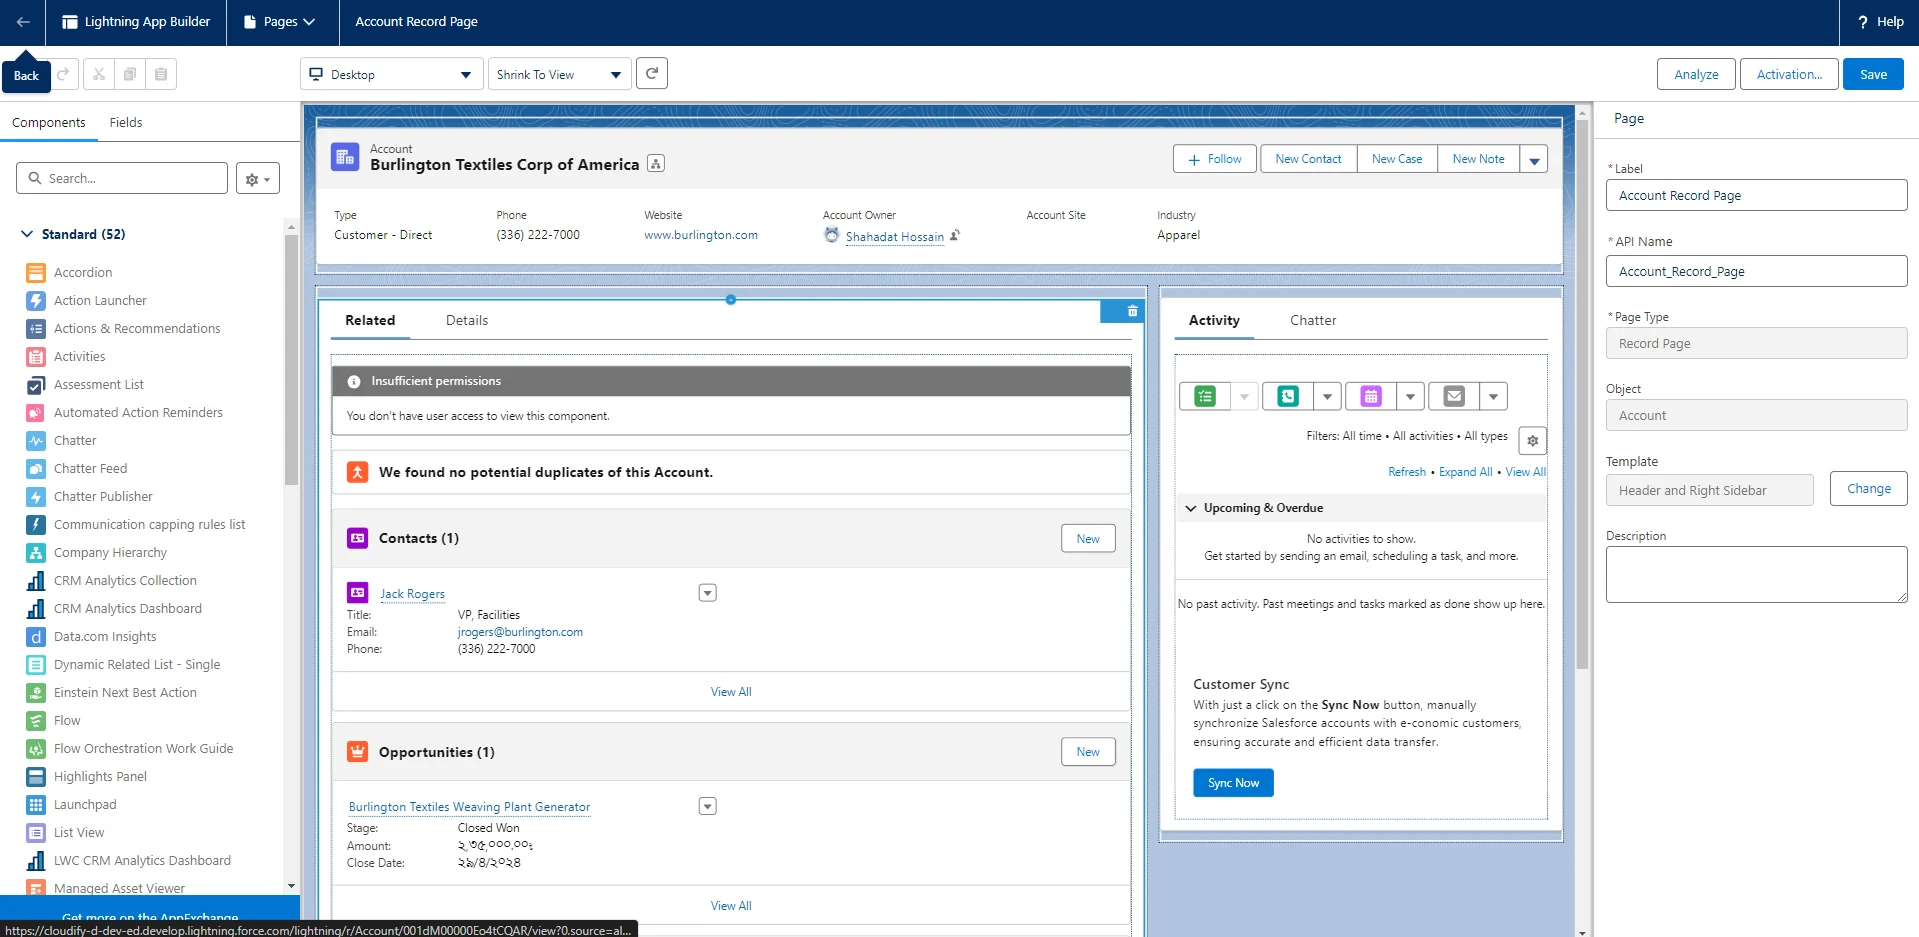Refresh the canvas preview

click(x=652, y=73)
